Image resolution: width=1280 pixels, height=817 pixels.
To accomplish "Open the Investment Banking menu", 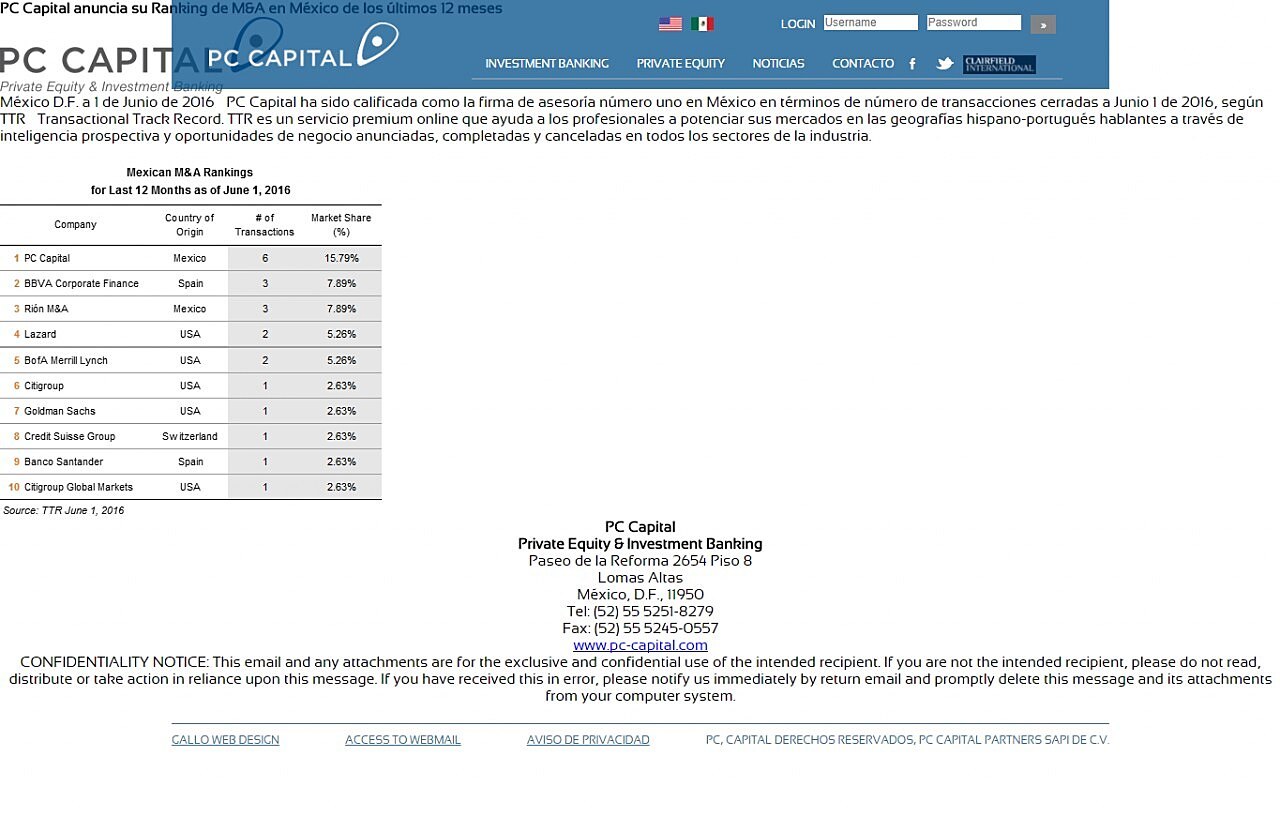I will [x=547, y=64].
